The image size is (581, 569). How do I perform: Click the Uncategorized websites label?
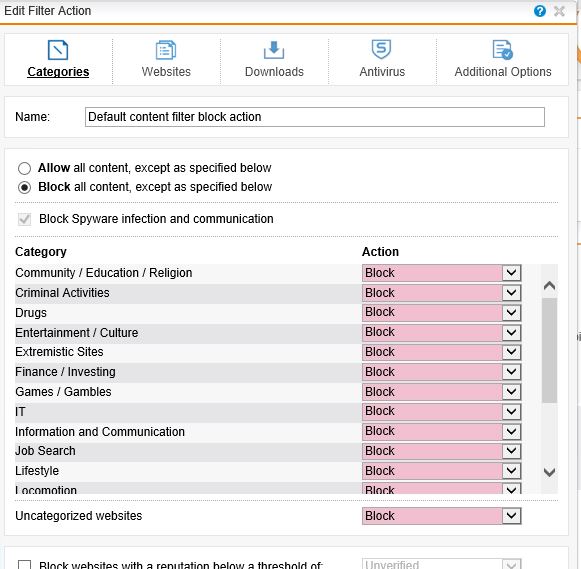(x=79, y=516)
